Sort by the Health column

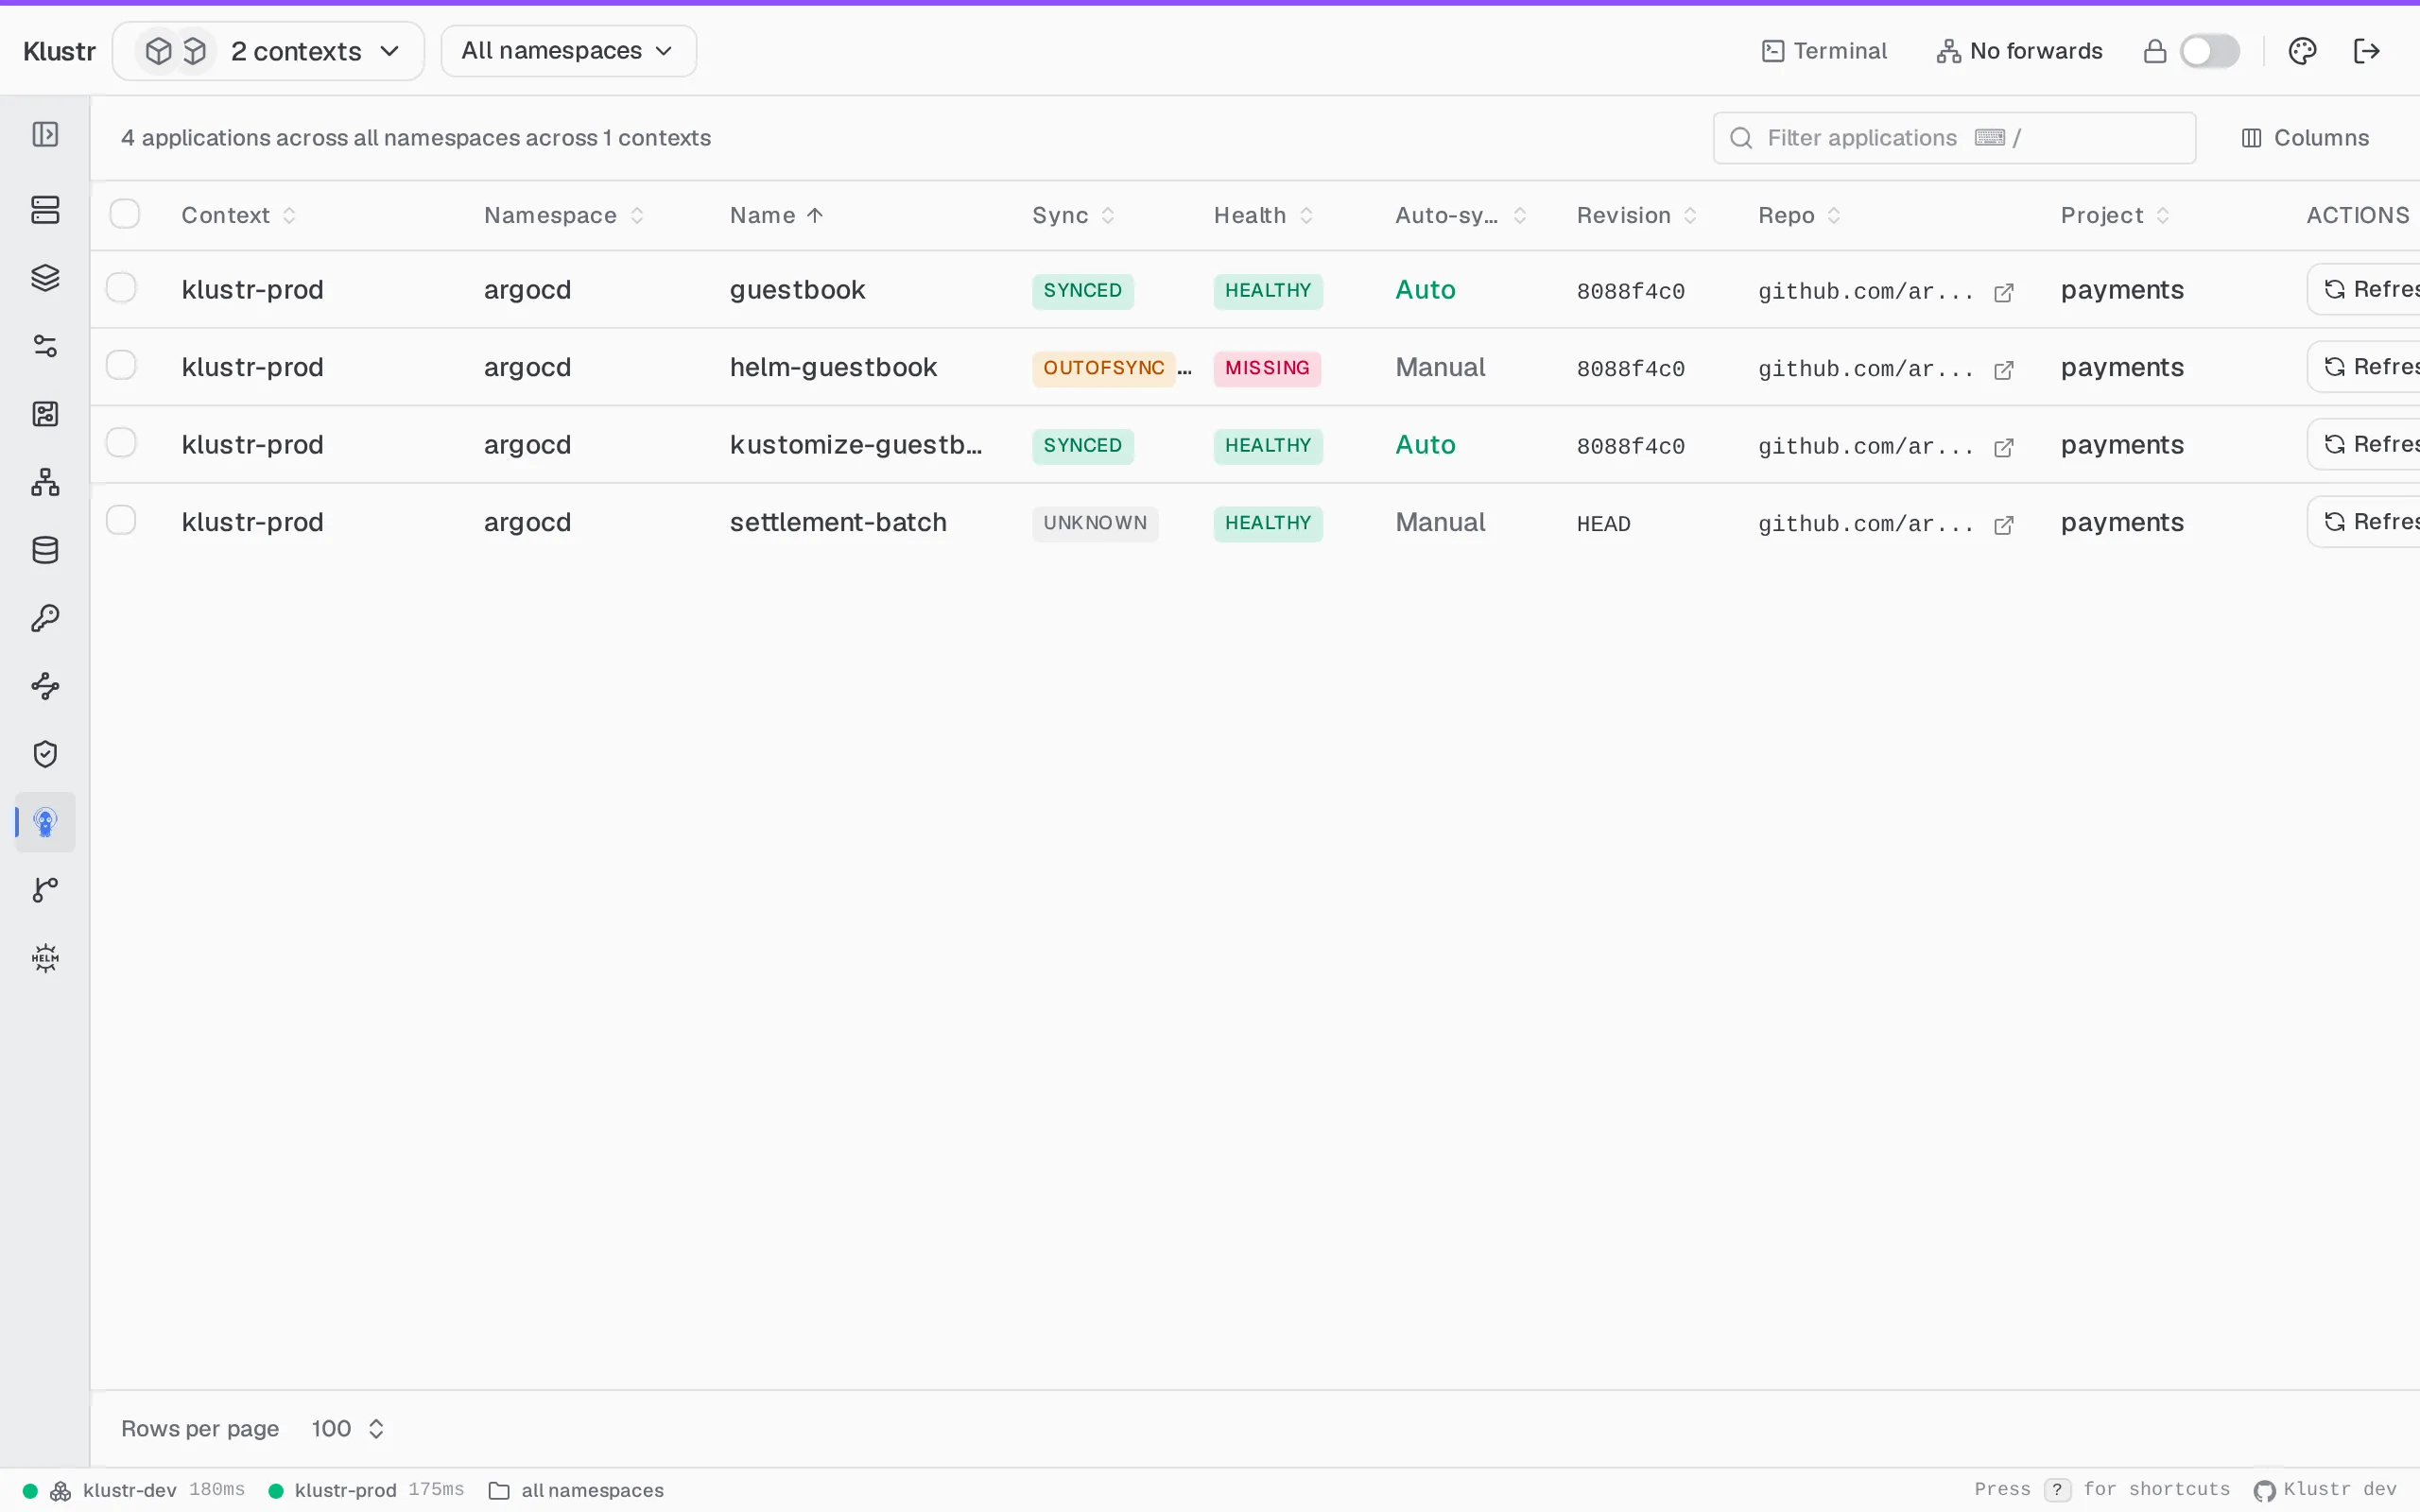pos(1263,215)
